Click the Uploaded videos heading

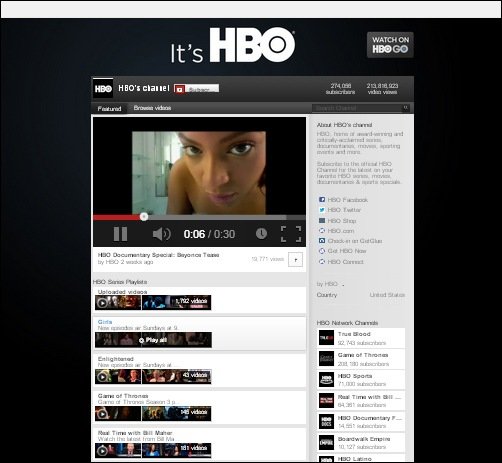122,292
